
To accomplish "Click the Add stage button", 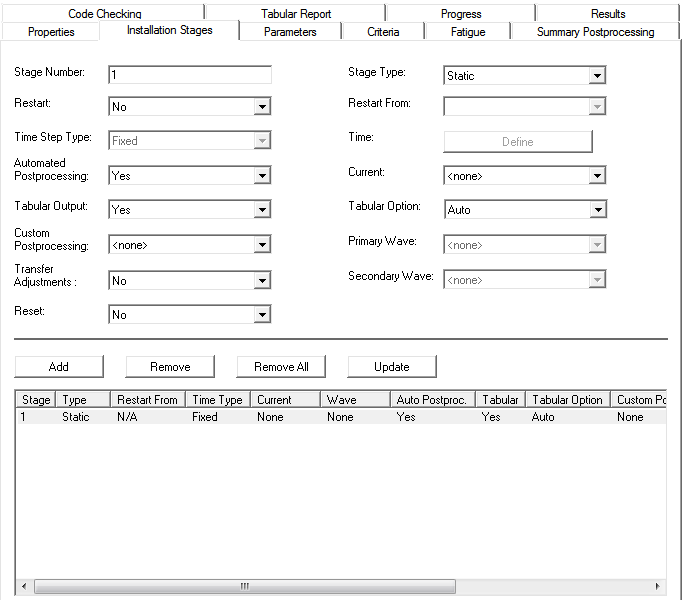I will 59,367.
